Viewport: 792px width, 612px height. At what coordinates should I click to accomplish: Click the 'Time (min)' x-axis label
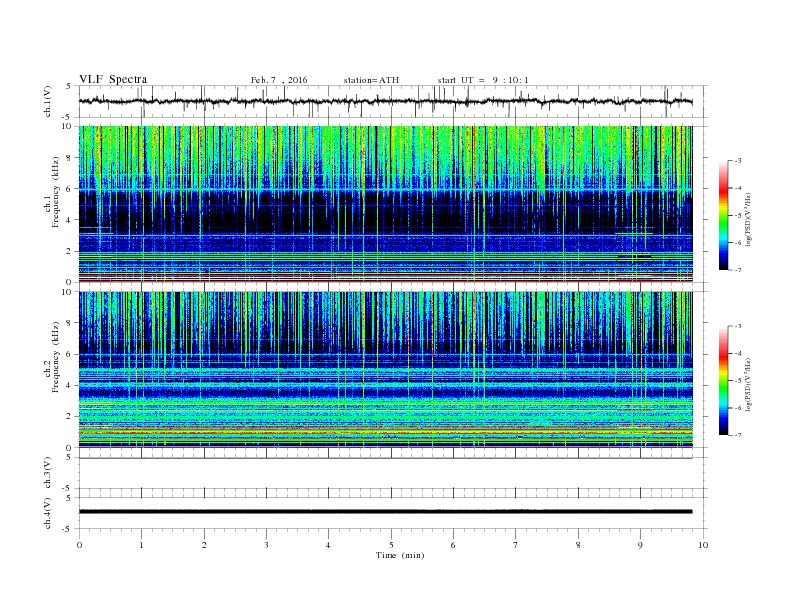pyautogui.click(x=400, y=555)
